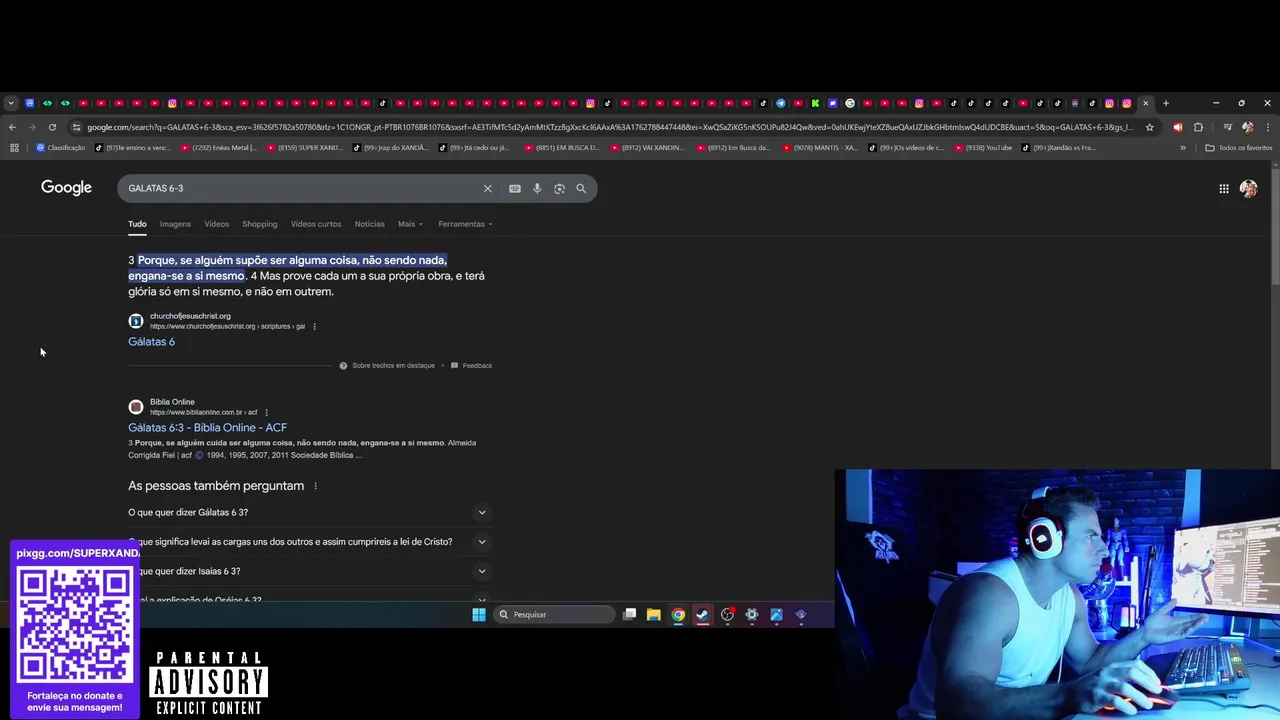The height and width of the screenshot is (720, 1280).
Task: Switch to the Shopping tab
Action: [x=260, y=224]
